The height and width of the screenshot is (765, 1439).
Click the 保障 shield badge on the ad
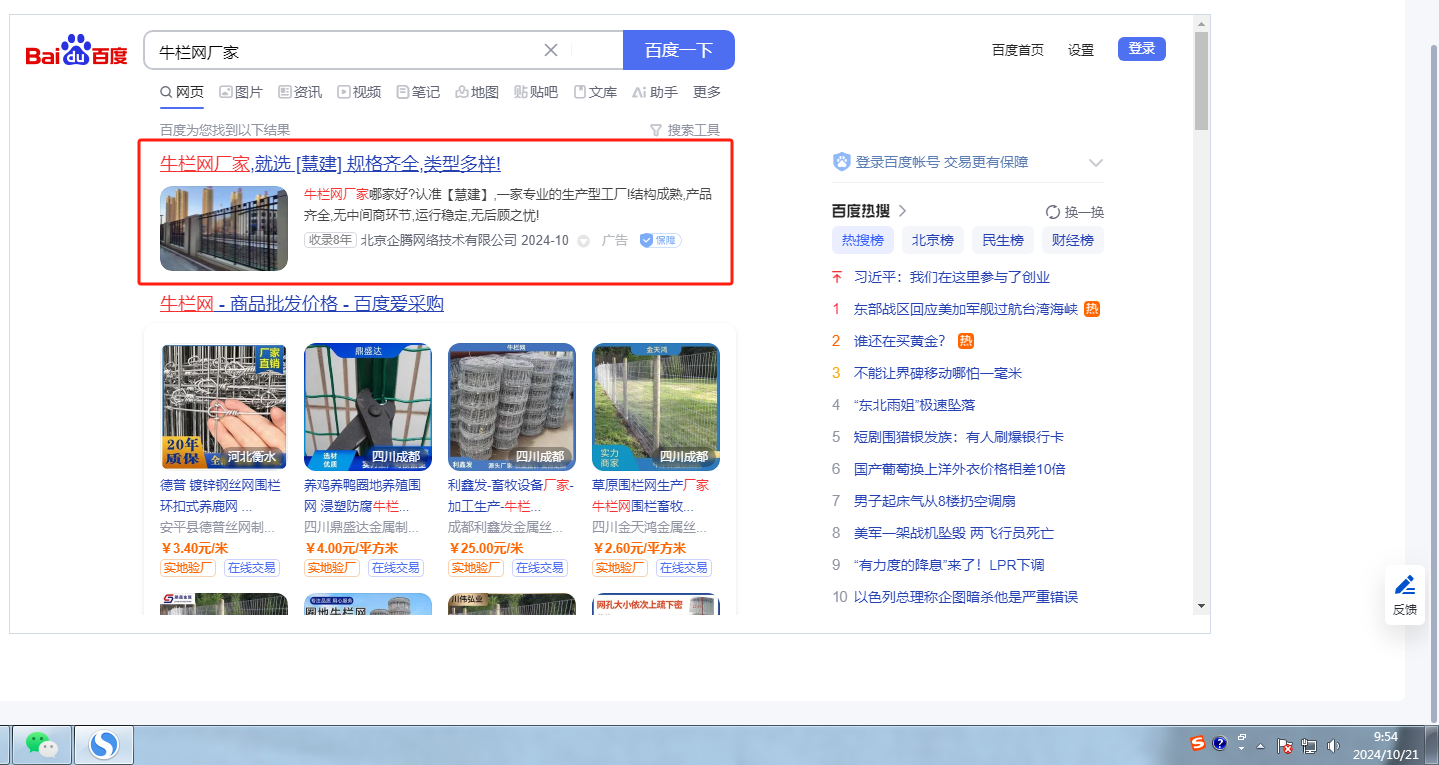(660, 240)
